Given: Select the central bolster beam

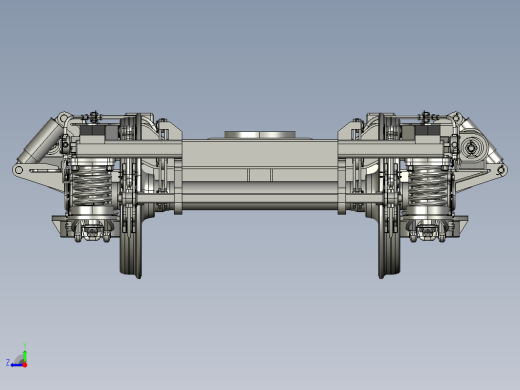Looking at the screenshot, I should pos(260,153).
